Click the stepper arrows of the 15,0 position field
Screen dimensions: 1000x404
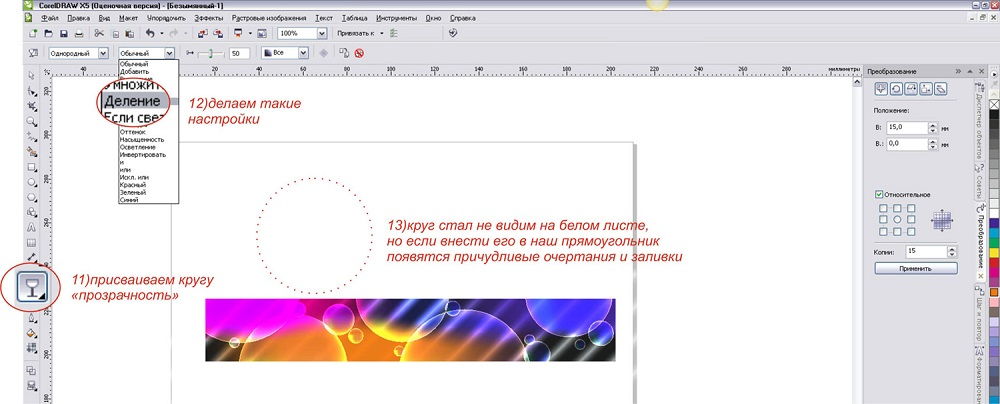pos(932,128)
